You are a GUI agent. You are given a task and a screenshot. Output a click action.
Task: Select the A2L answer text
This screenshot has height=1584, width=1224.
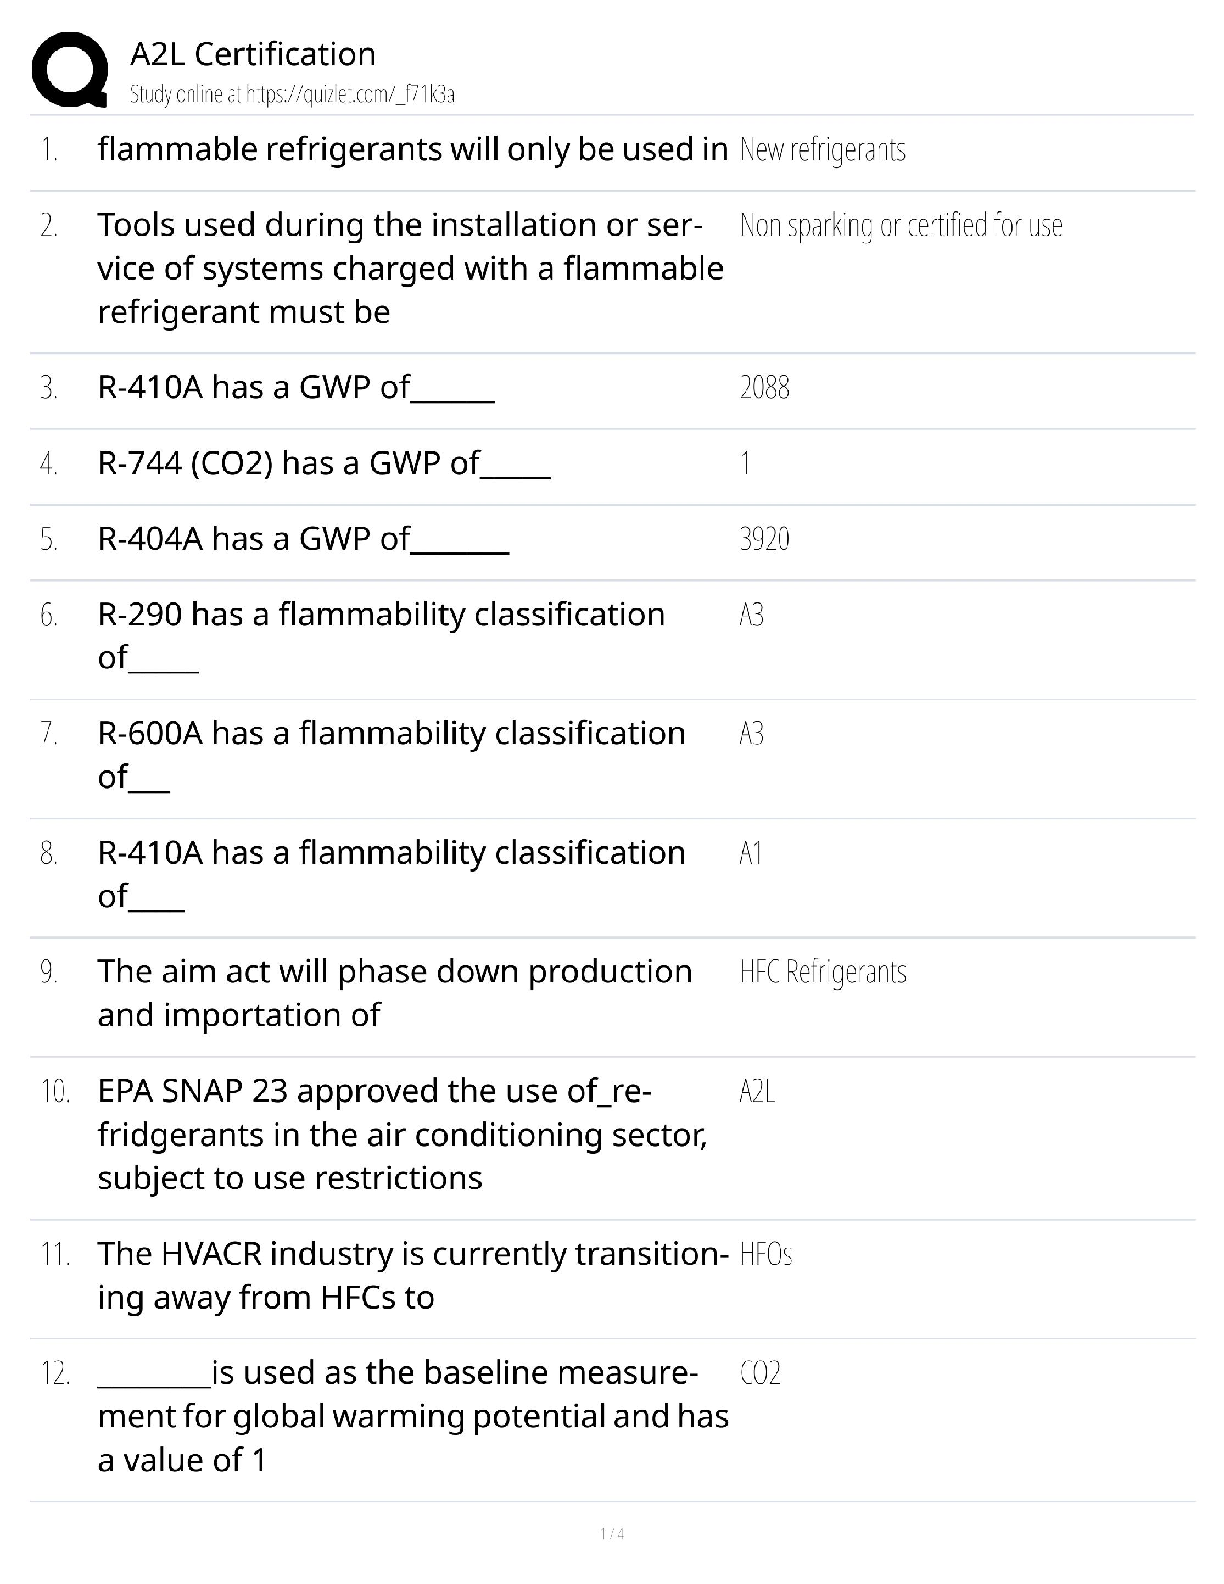pos(756,1091)
